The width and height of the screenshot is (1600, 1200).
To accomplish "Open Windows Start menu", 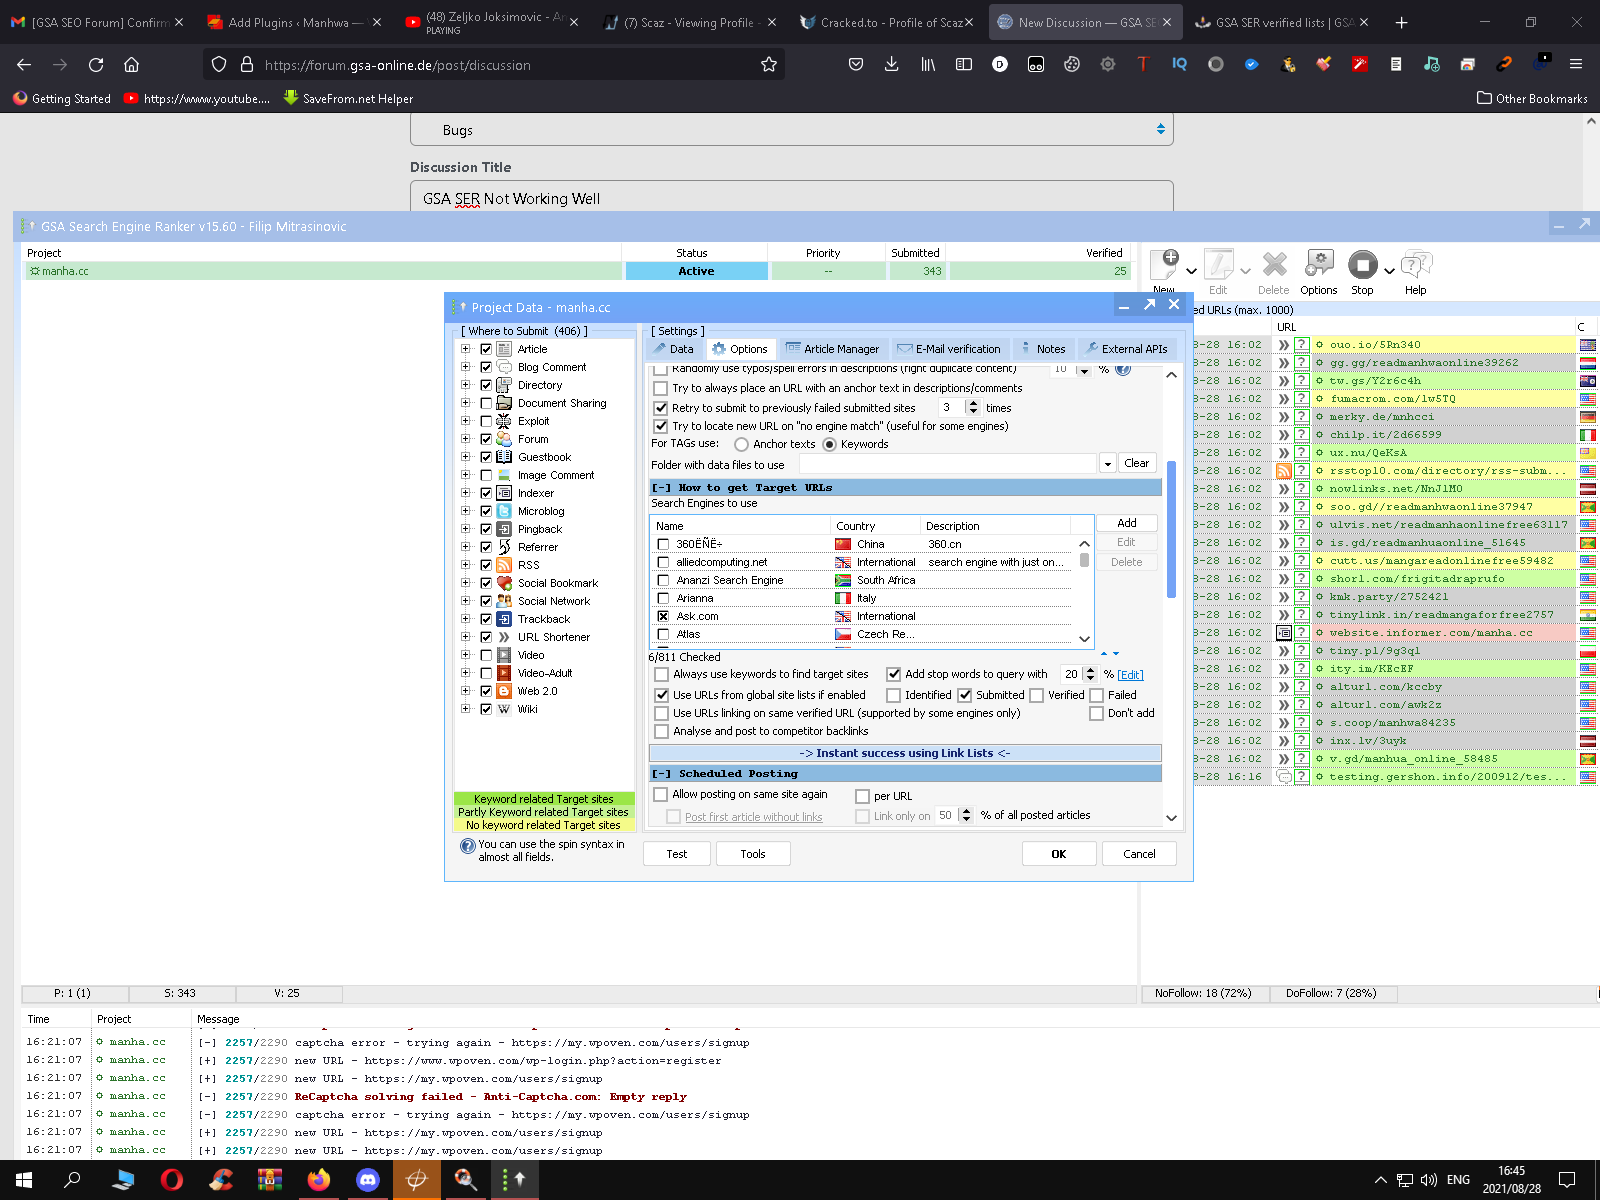I will (x=24, y=1180).
